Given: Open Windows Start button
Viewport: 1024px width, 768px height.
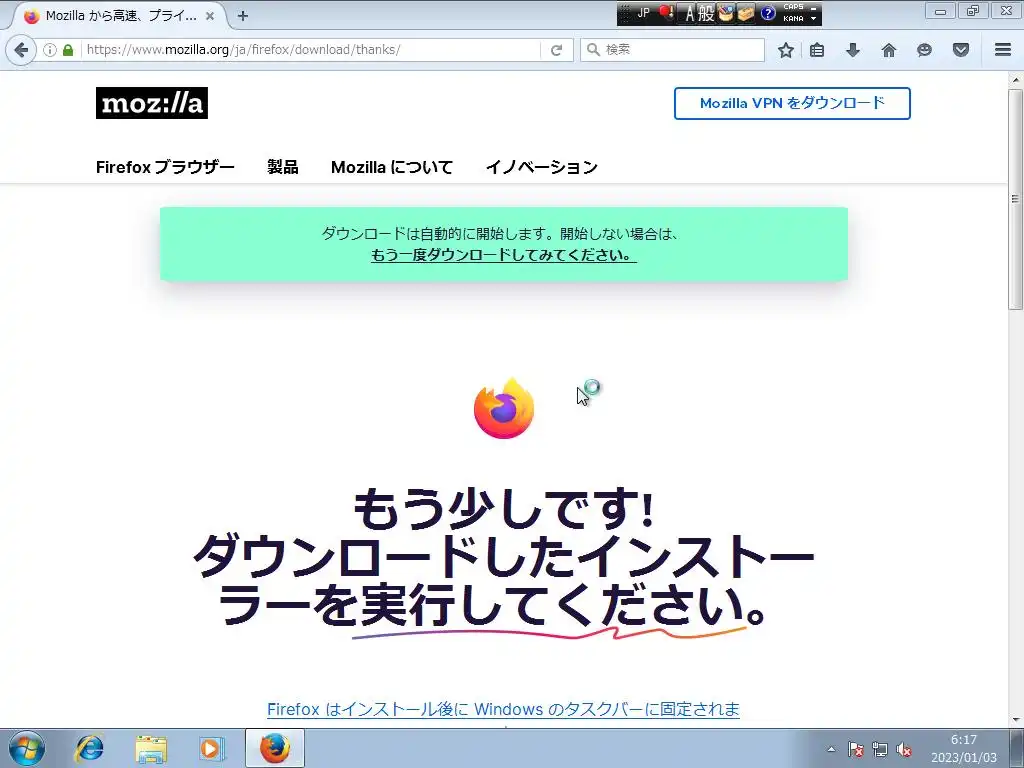Looking at the screenshot, I should pos(27,748).
